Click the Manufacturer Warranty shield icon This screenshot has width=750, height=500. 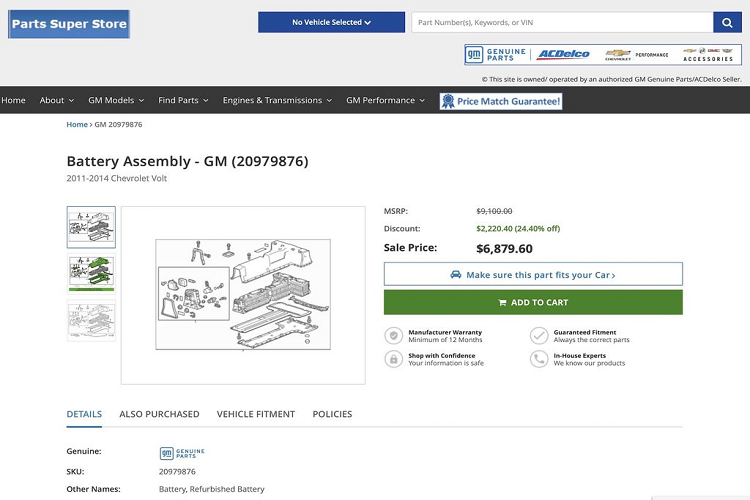(x=394, y=336)
